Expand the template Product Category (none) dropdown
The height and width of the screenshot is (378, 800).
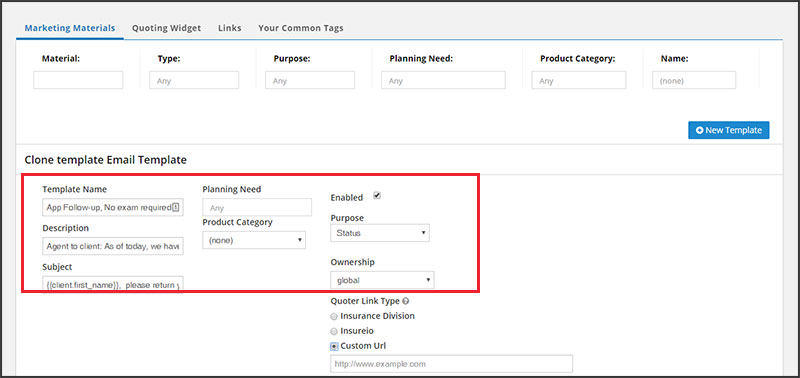click(254, 240)
